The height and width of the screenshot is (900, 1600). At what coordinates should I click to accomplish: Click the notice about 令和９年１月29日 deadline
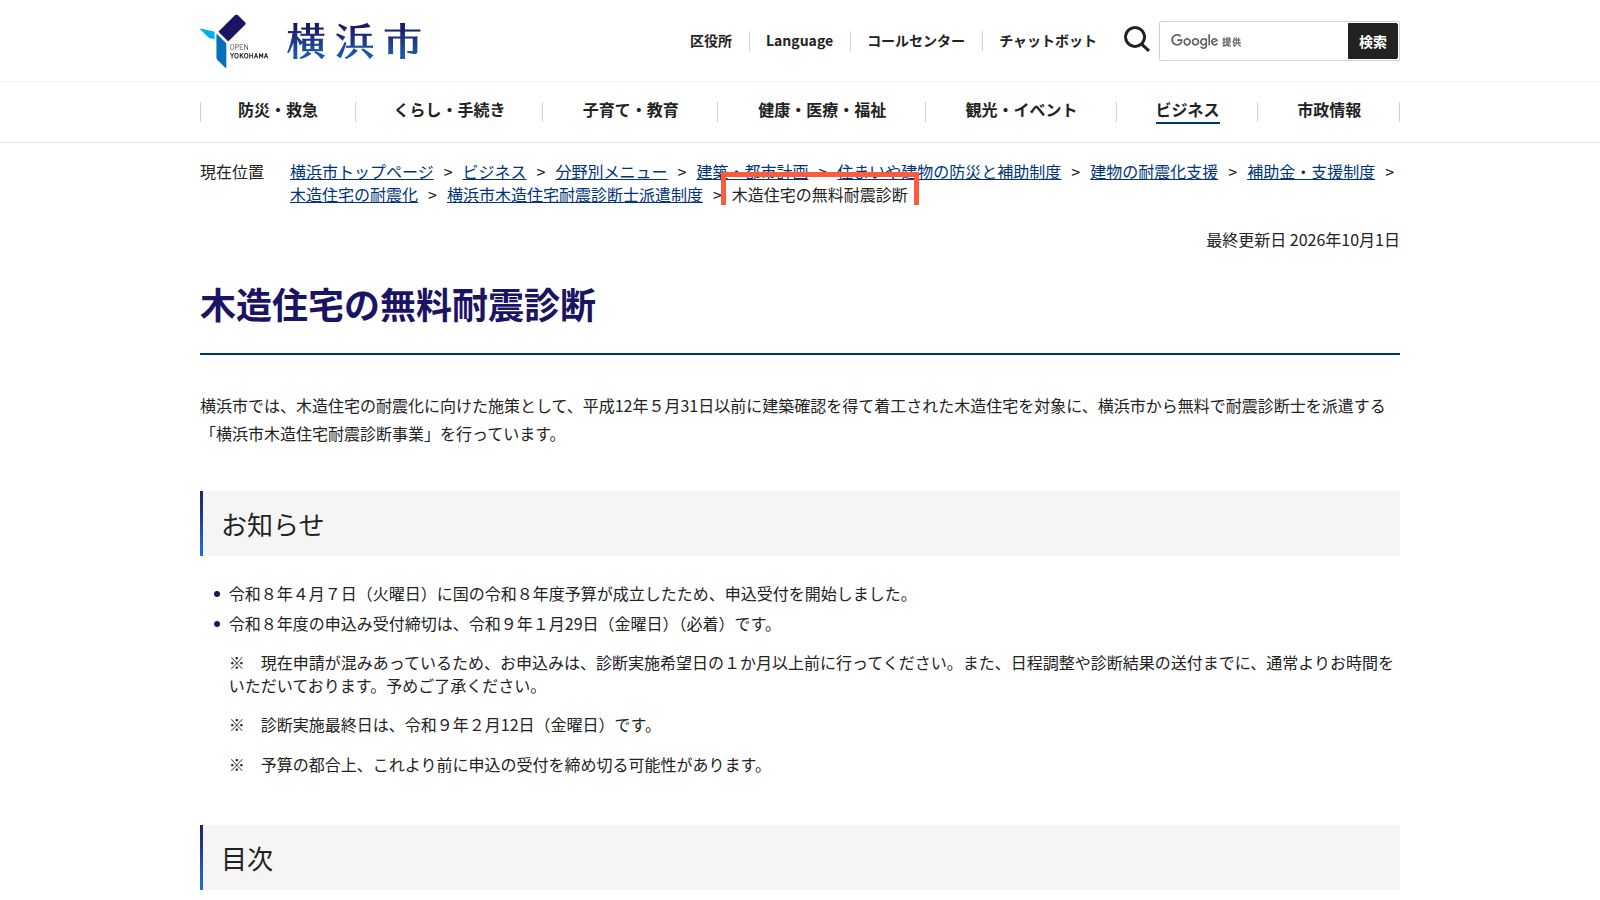503,624
